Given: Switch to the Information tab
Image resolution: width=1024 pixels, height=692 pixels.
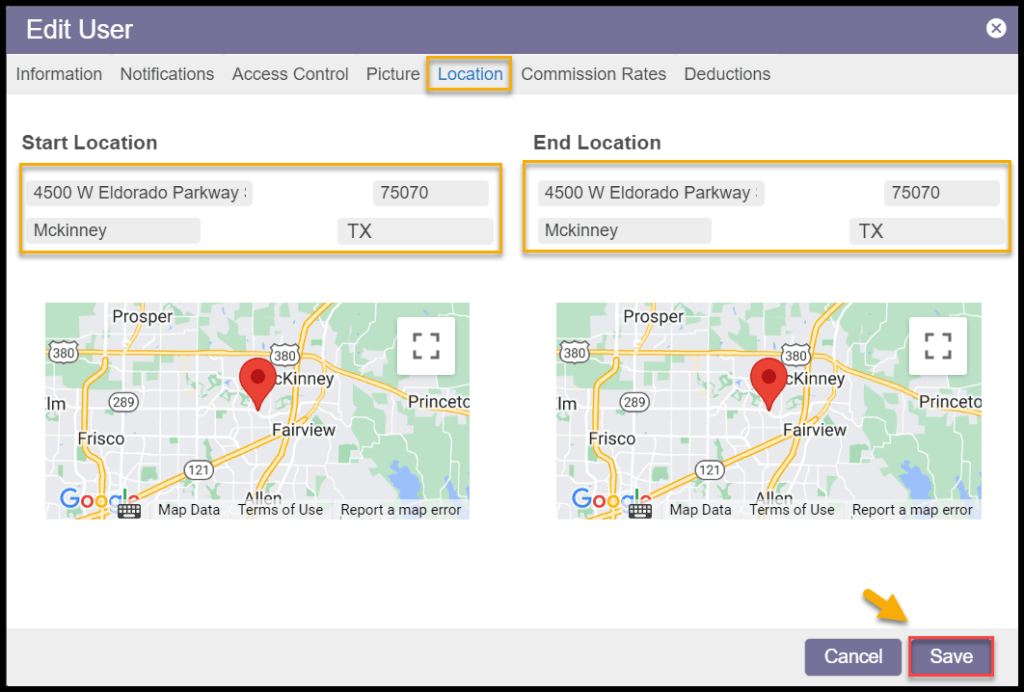Looking at the screenshot, I should coord(59,74).
